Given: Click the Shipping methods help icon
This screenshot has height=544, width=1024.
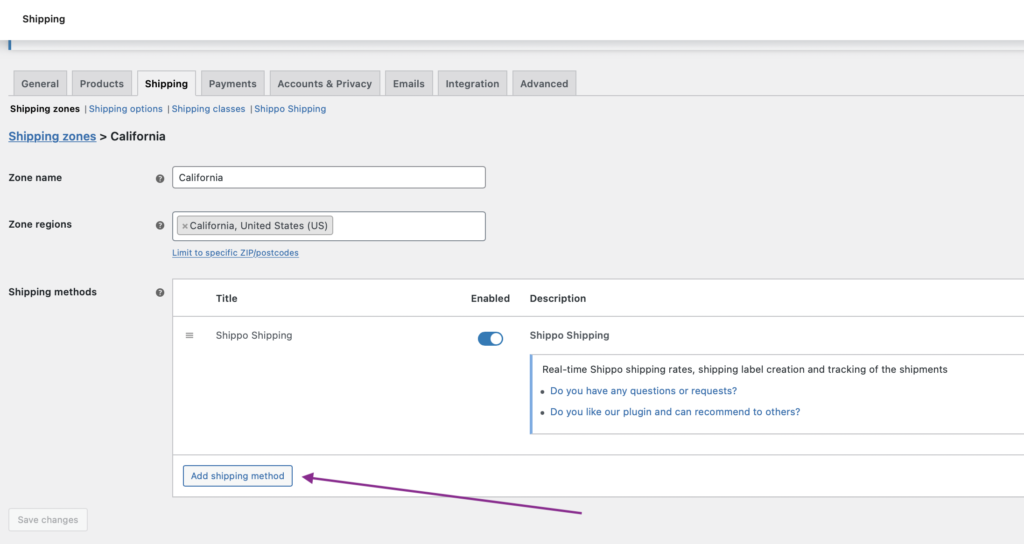Looking at the screenshot, I should point(160,293).
